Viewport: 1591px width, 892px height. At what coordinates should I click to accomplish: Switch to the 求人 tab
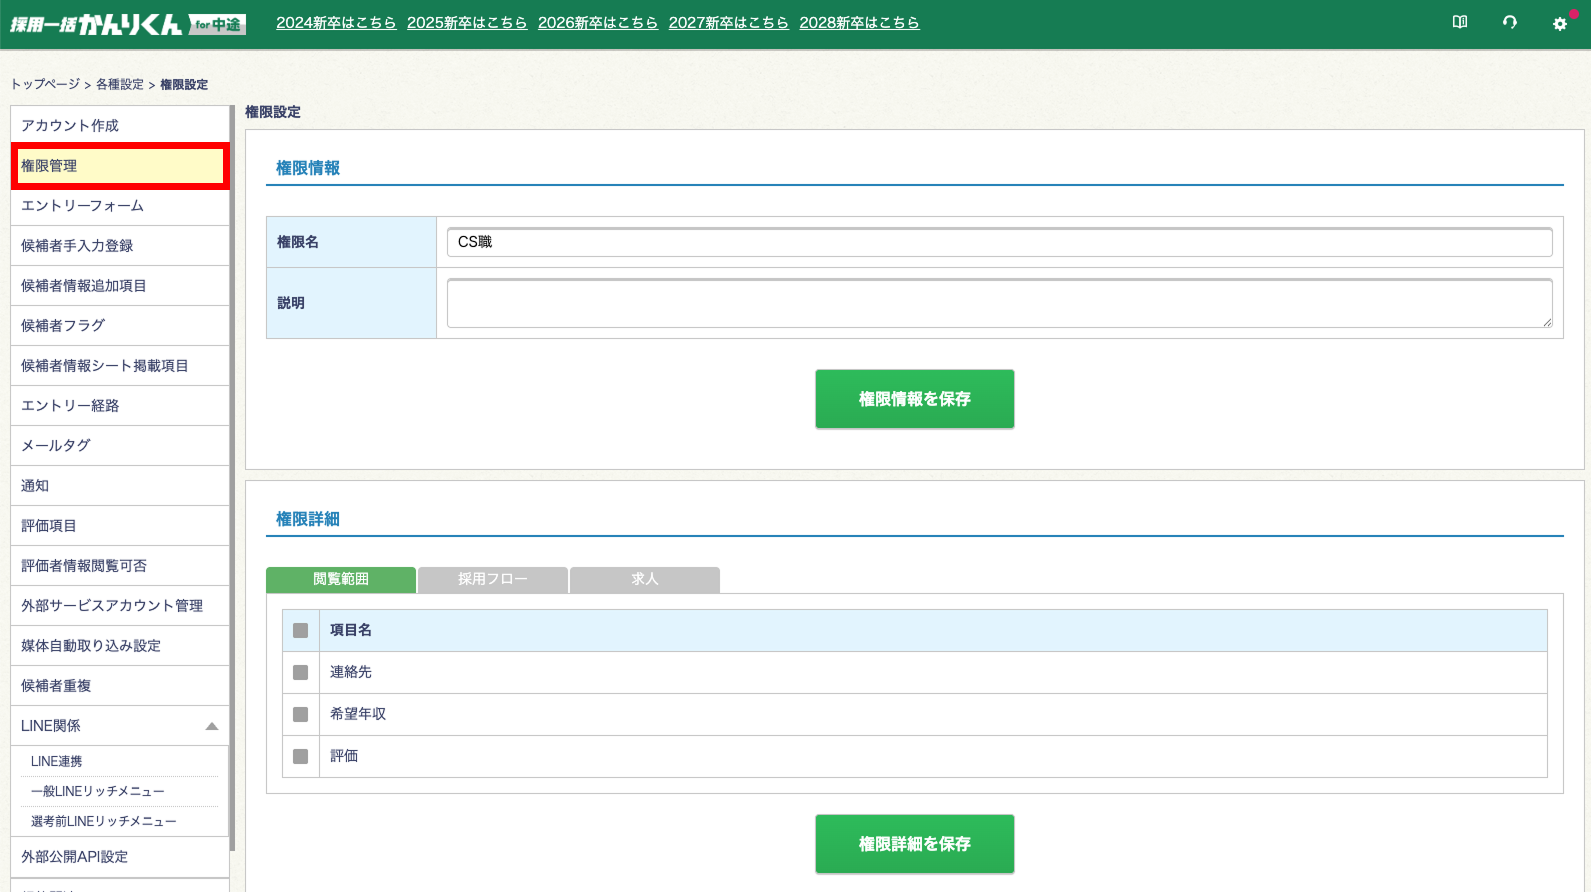click(x=645, y=579)
